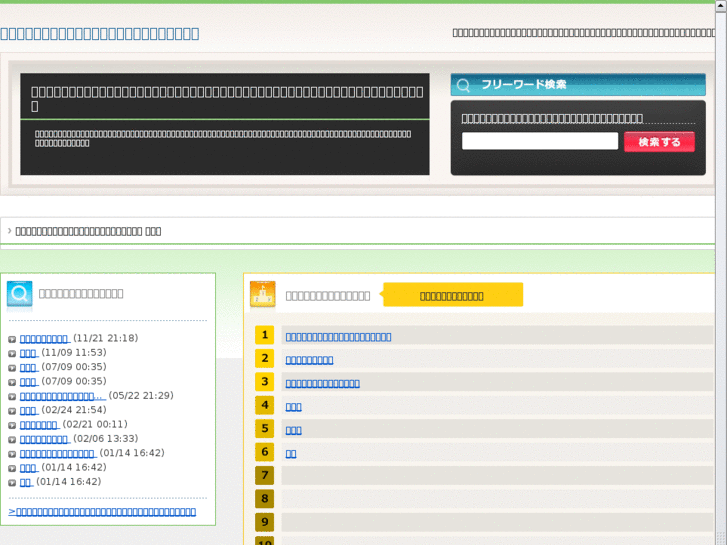Click the magnifier icon in the フリーワード検索 header
727x545 pixels.
pyautogui.click(x=463, y=85)
